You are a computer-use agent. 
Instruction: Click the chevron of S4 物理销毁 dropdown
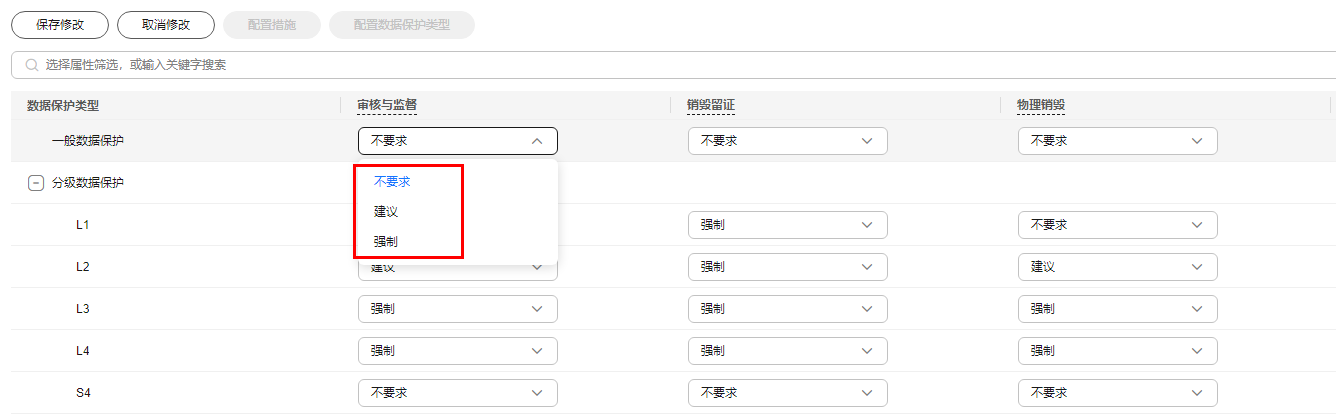pyautogui.click(x=1197, y=393)
